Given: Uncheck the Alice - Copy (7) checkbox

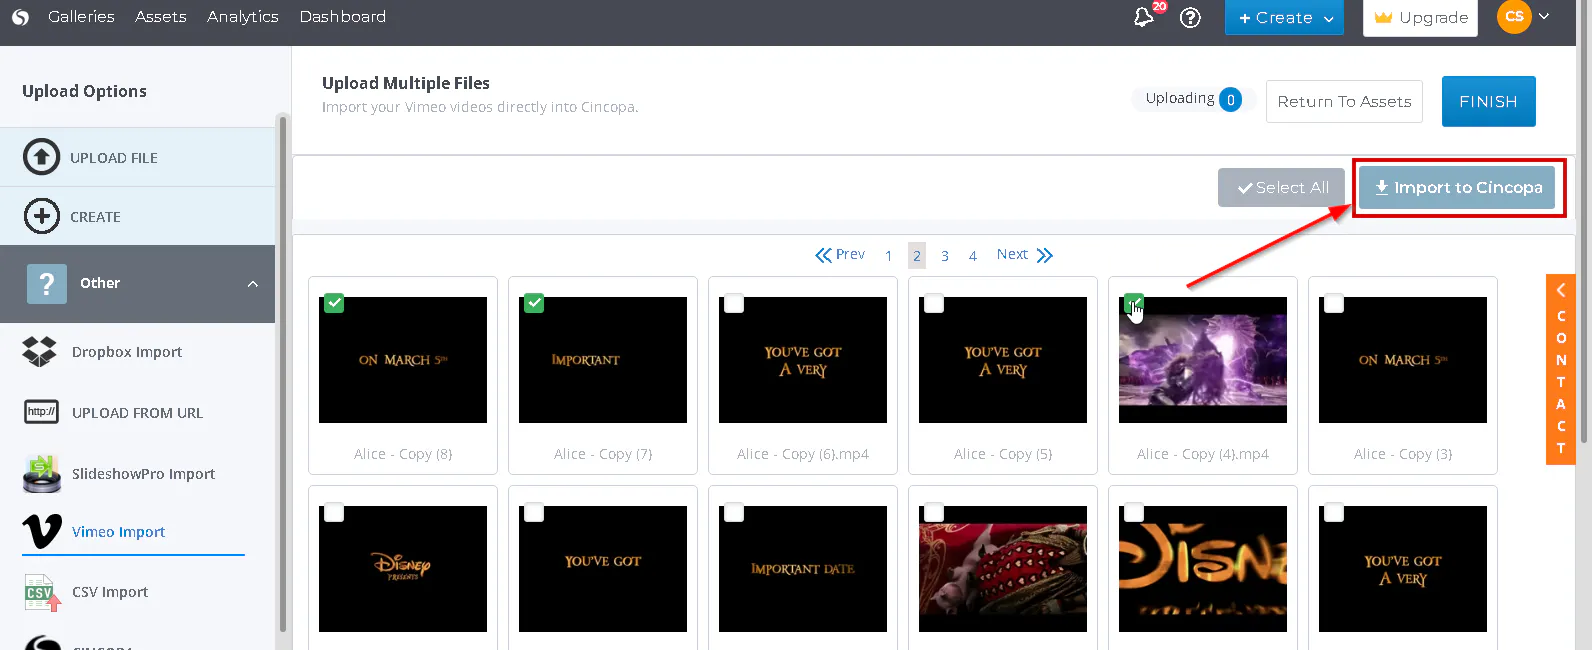Looking at the screenshot, I should (534, 303).
